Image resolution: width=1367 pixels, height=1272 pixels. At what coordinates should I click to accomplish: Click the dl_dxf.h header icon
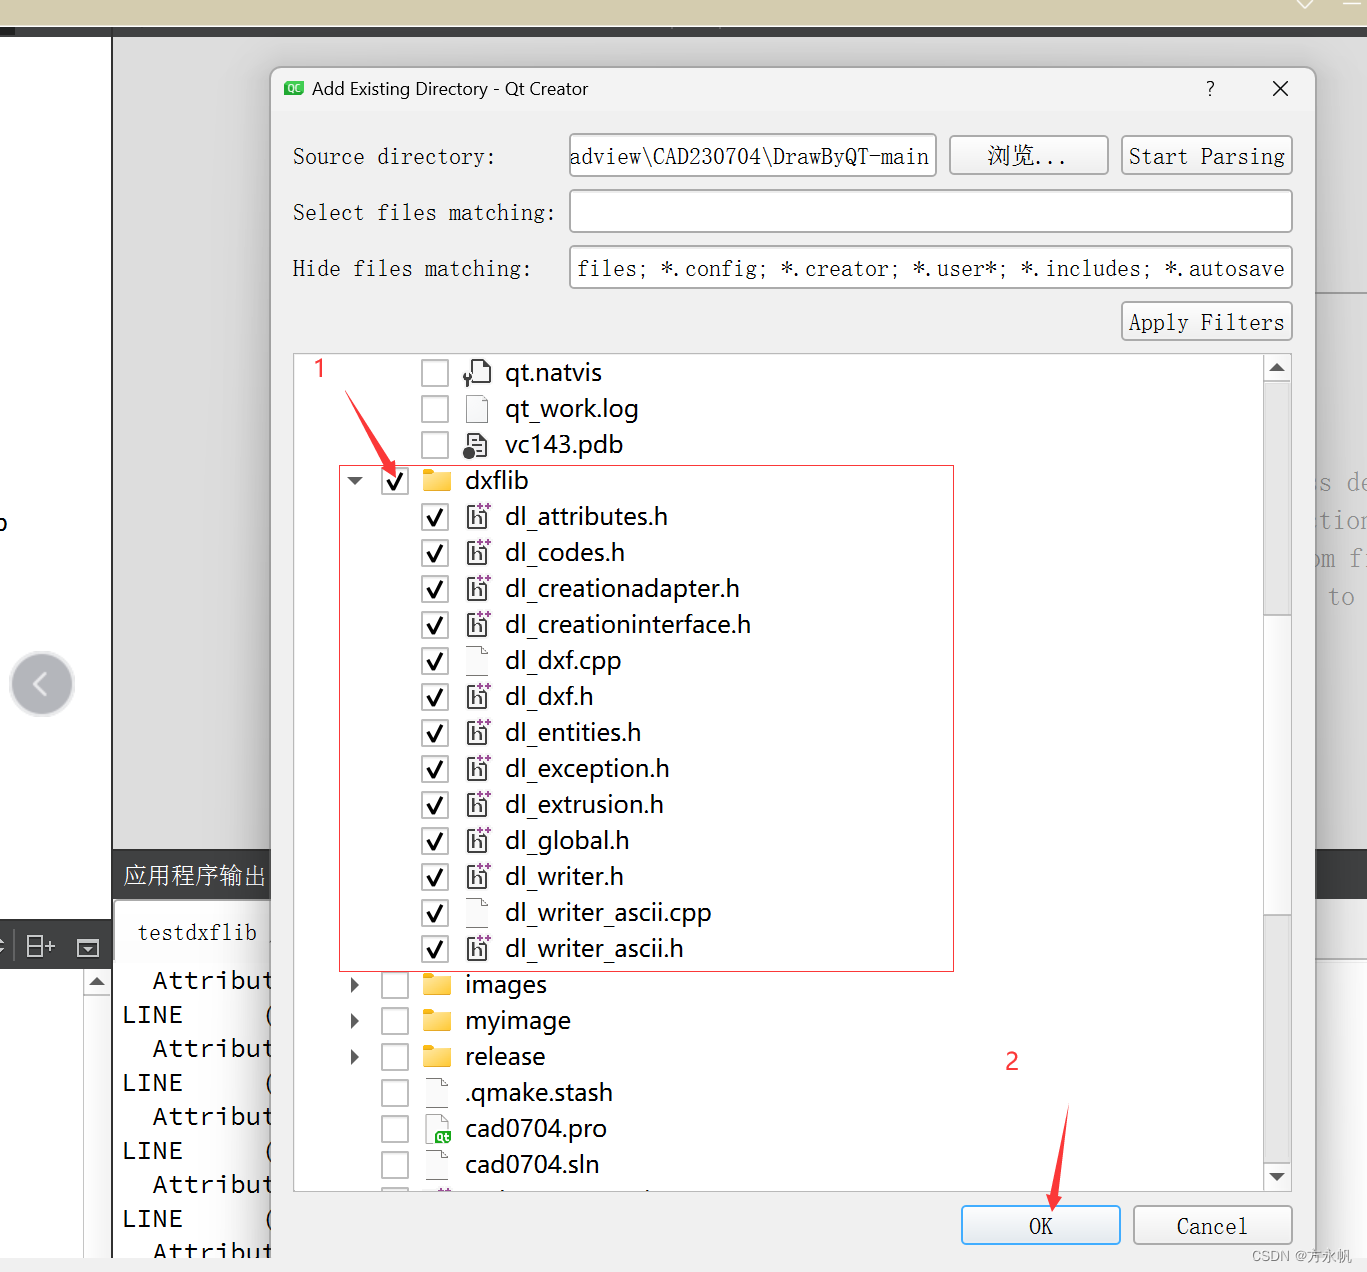click(x=478, y=696)
